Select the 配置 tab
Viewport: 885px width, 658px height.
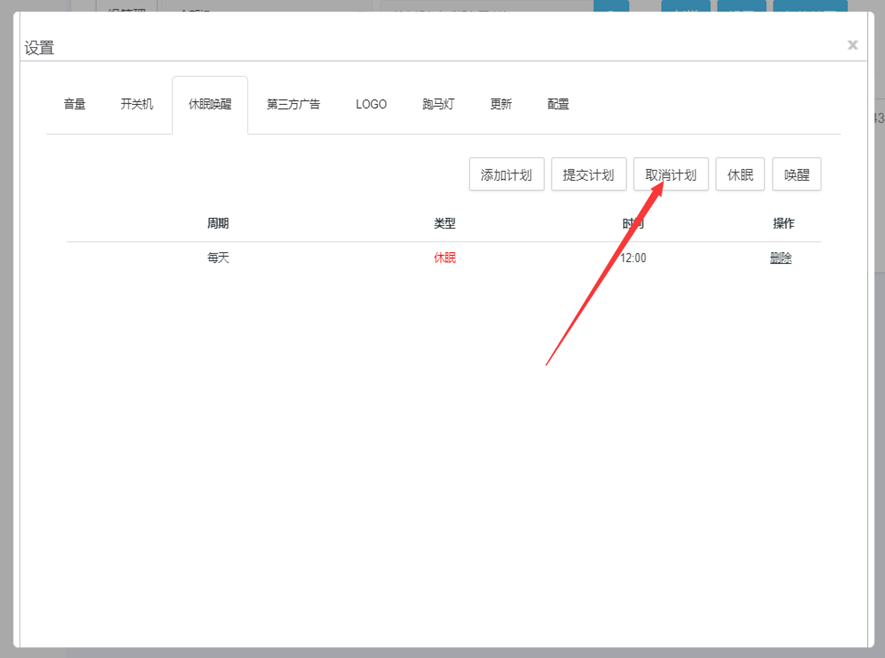[558, 104]
